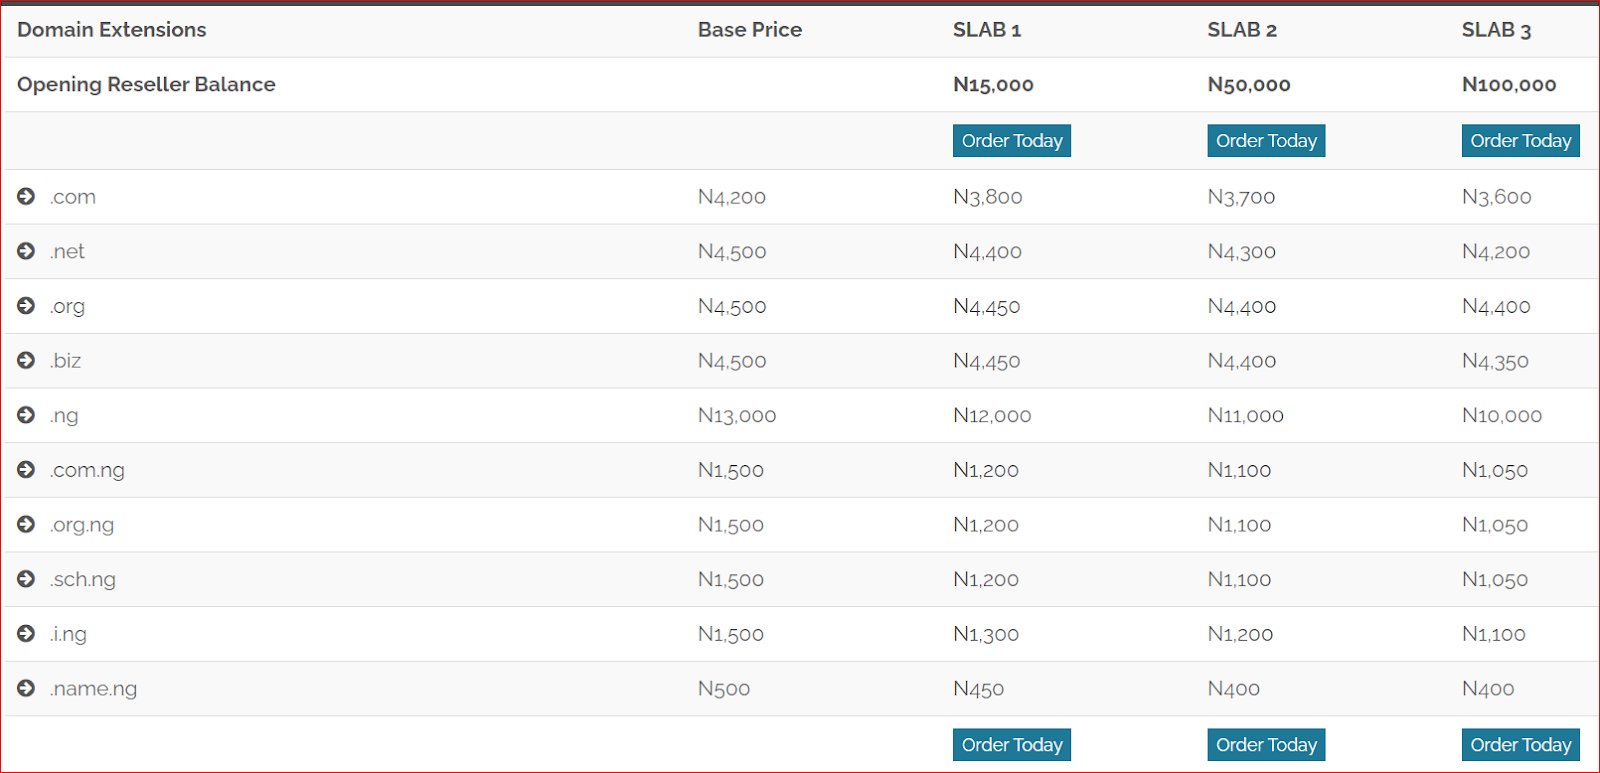Click the arrow icon beside .org.ng
Viewport: 1600px width, 773px height.
point(26,524)
